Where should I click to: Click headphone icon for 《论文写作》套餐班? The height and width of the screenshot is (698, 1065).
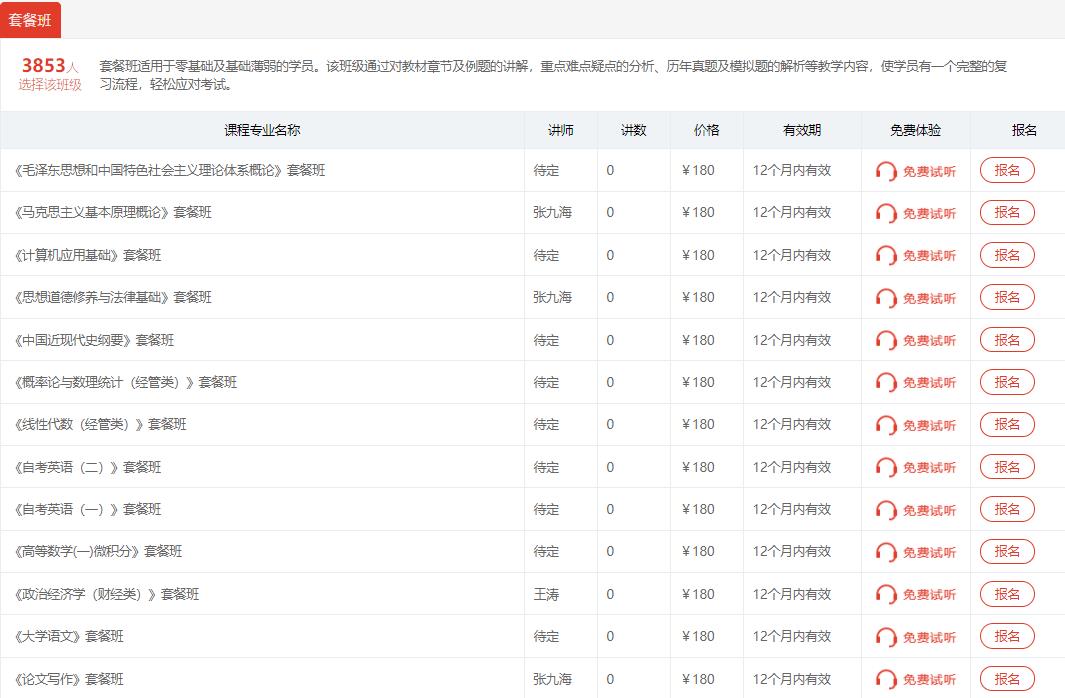point(886,680)
